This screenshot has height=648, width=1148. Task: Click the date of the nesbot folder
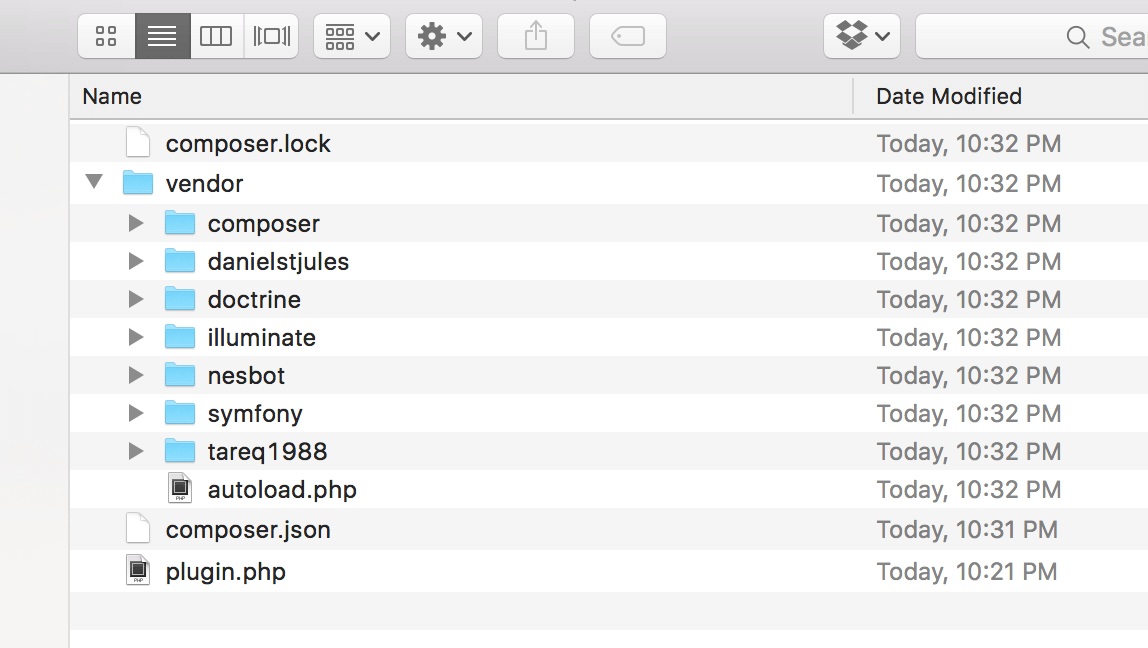tap(969, 376)
